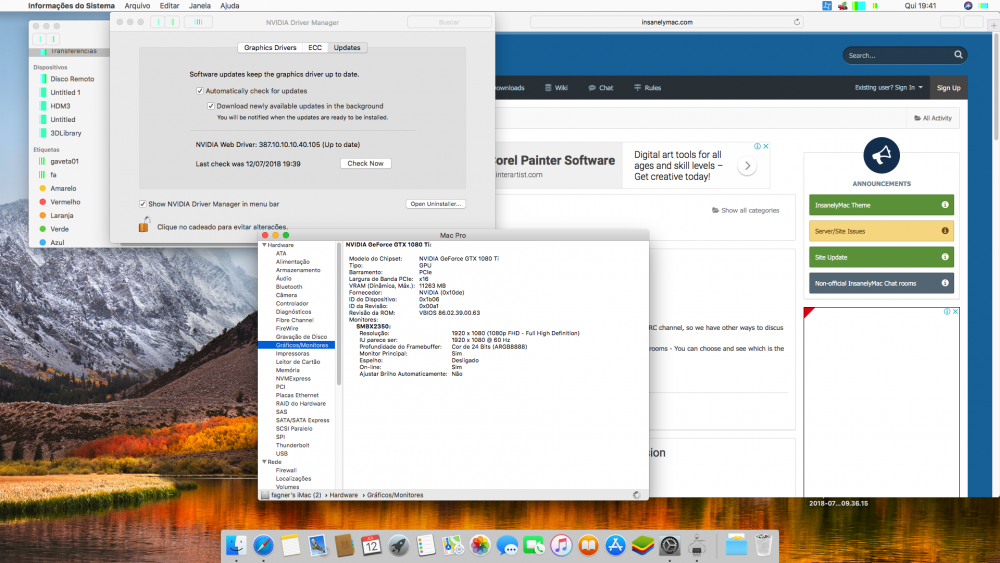Screen dimensions: 1000x563
Task: Open System Preferences gear in Dock
Action: [670, 546]
